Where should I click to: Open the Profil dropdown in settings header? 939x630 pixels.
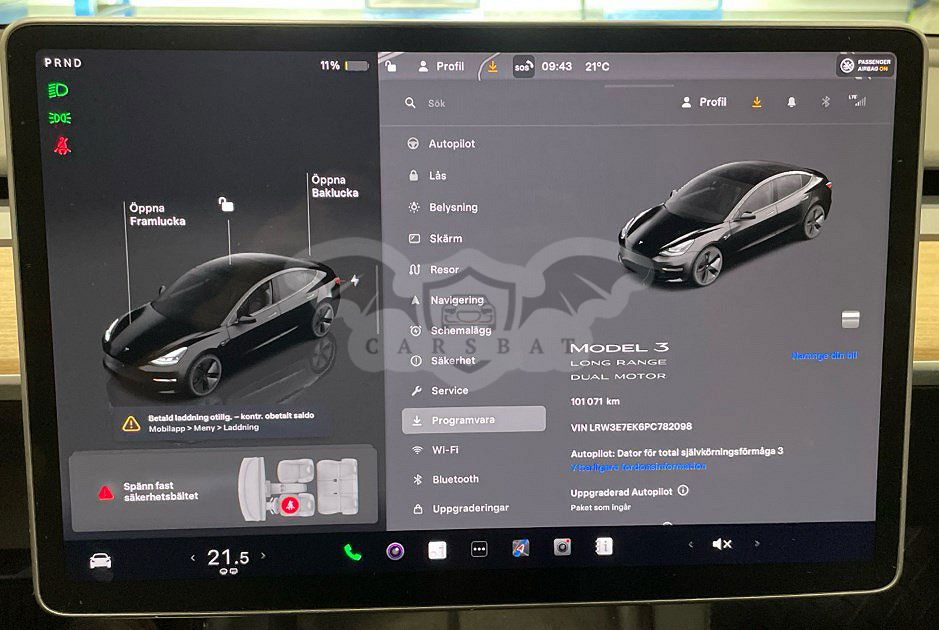(x=704, y=102)
